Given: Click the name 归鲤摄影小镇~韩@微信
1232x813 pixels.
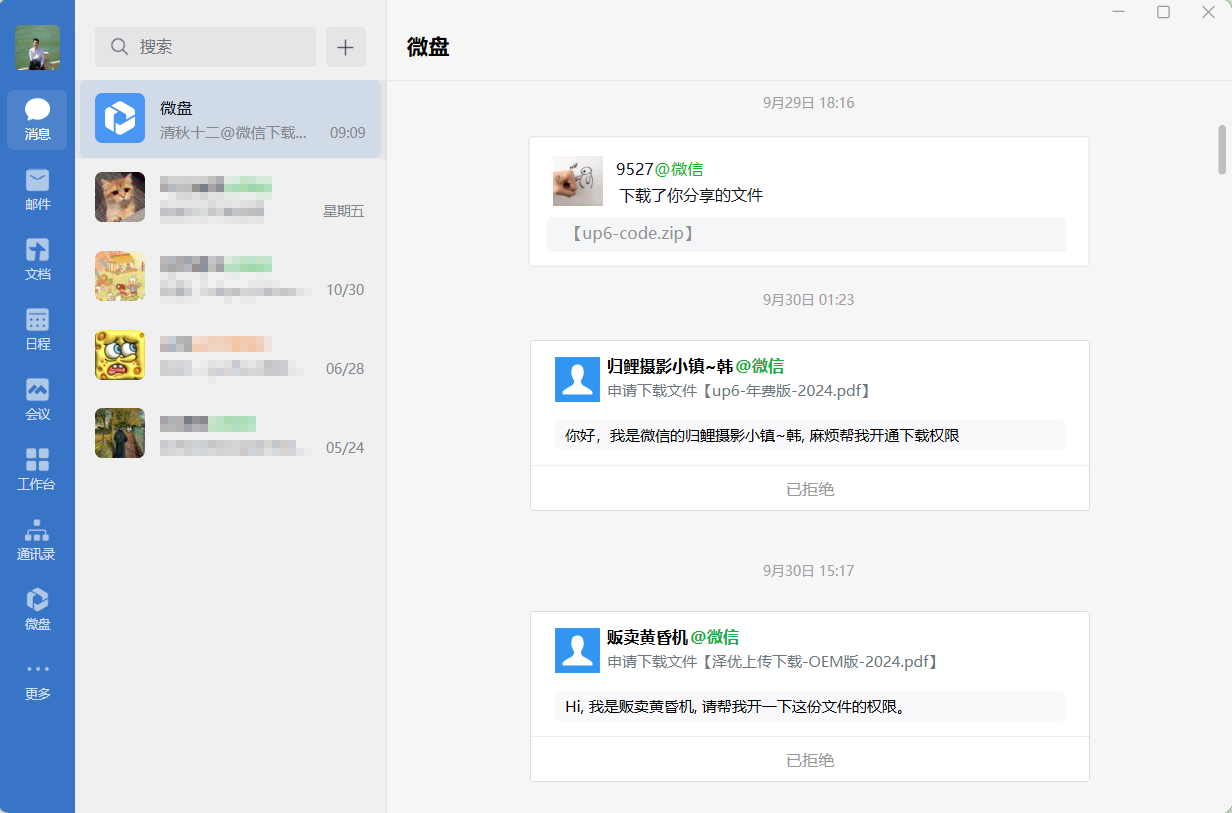Looking at the screenshot, I should (696, 366).
